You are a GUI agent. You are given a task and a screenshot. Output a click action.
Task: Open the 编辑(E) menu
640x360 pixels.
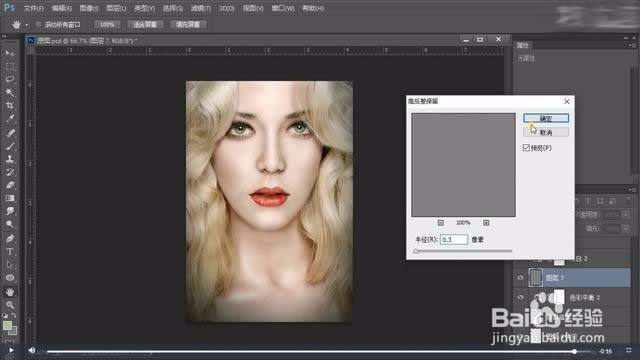(62, 8)
